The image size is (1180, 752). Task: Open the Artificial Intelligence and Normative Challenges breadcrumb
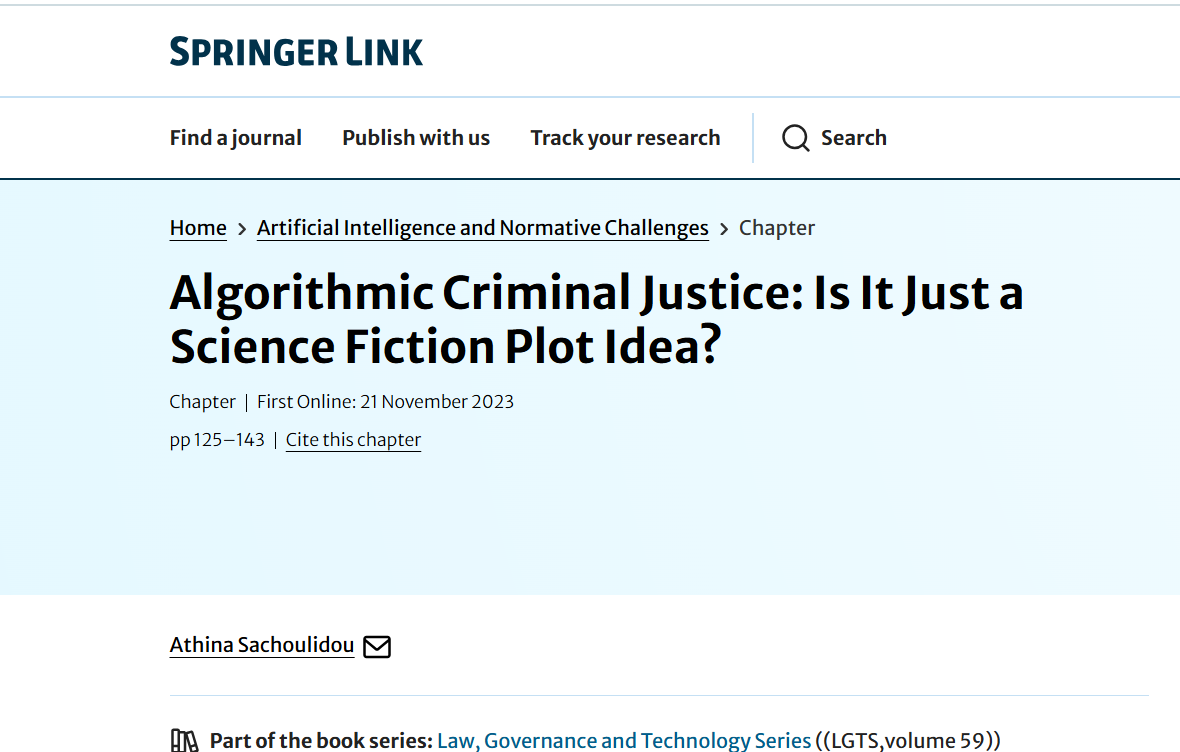click(x=482, y=228)
